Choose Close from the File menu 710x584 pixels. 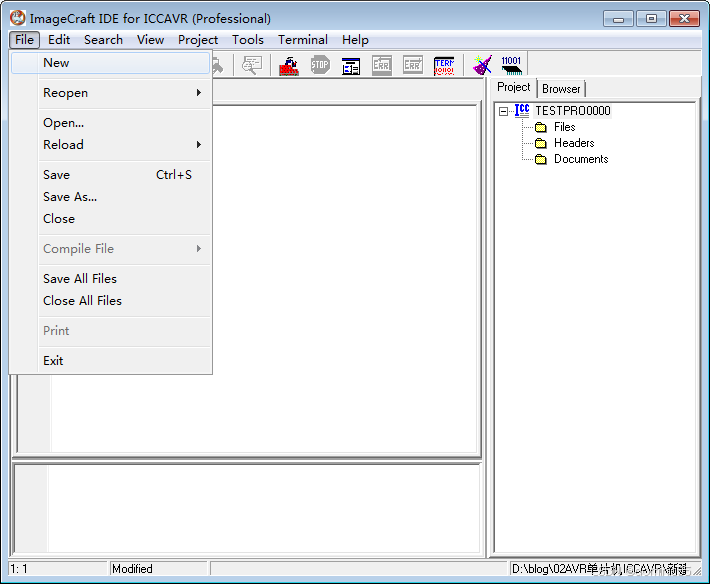click(110, 219)
